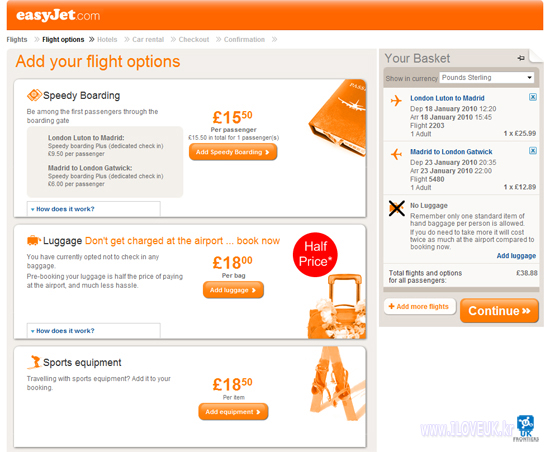Click the easyJet.com logo
The image size is (550, 452).
pyautogui.click(x=58, y=15)
